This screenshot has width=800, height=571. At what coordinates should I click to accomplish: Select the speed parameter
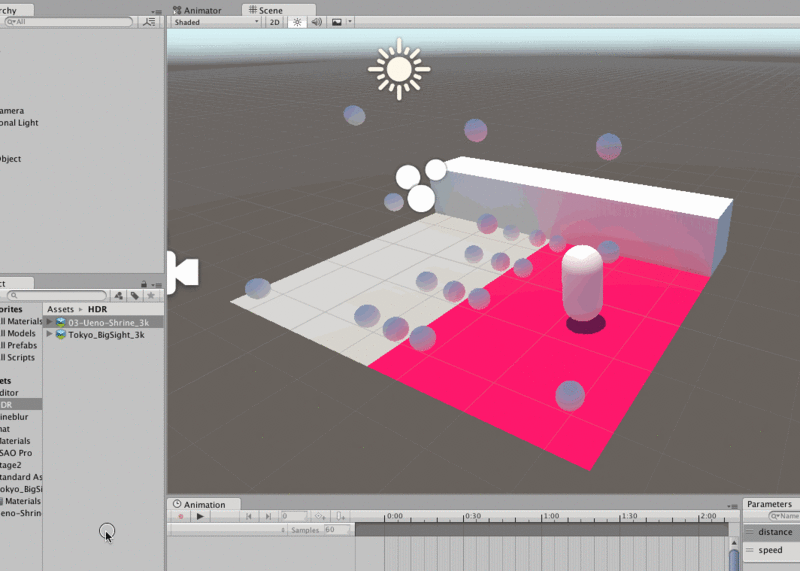[771, 550]
